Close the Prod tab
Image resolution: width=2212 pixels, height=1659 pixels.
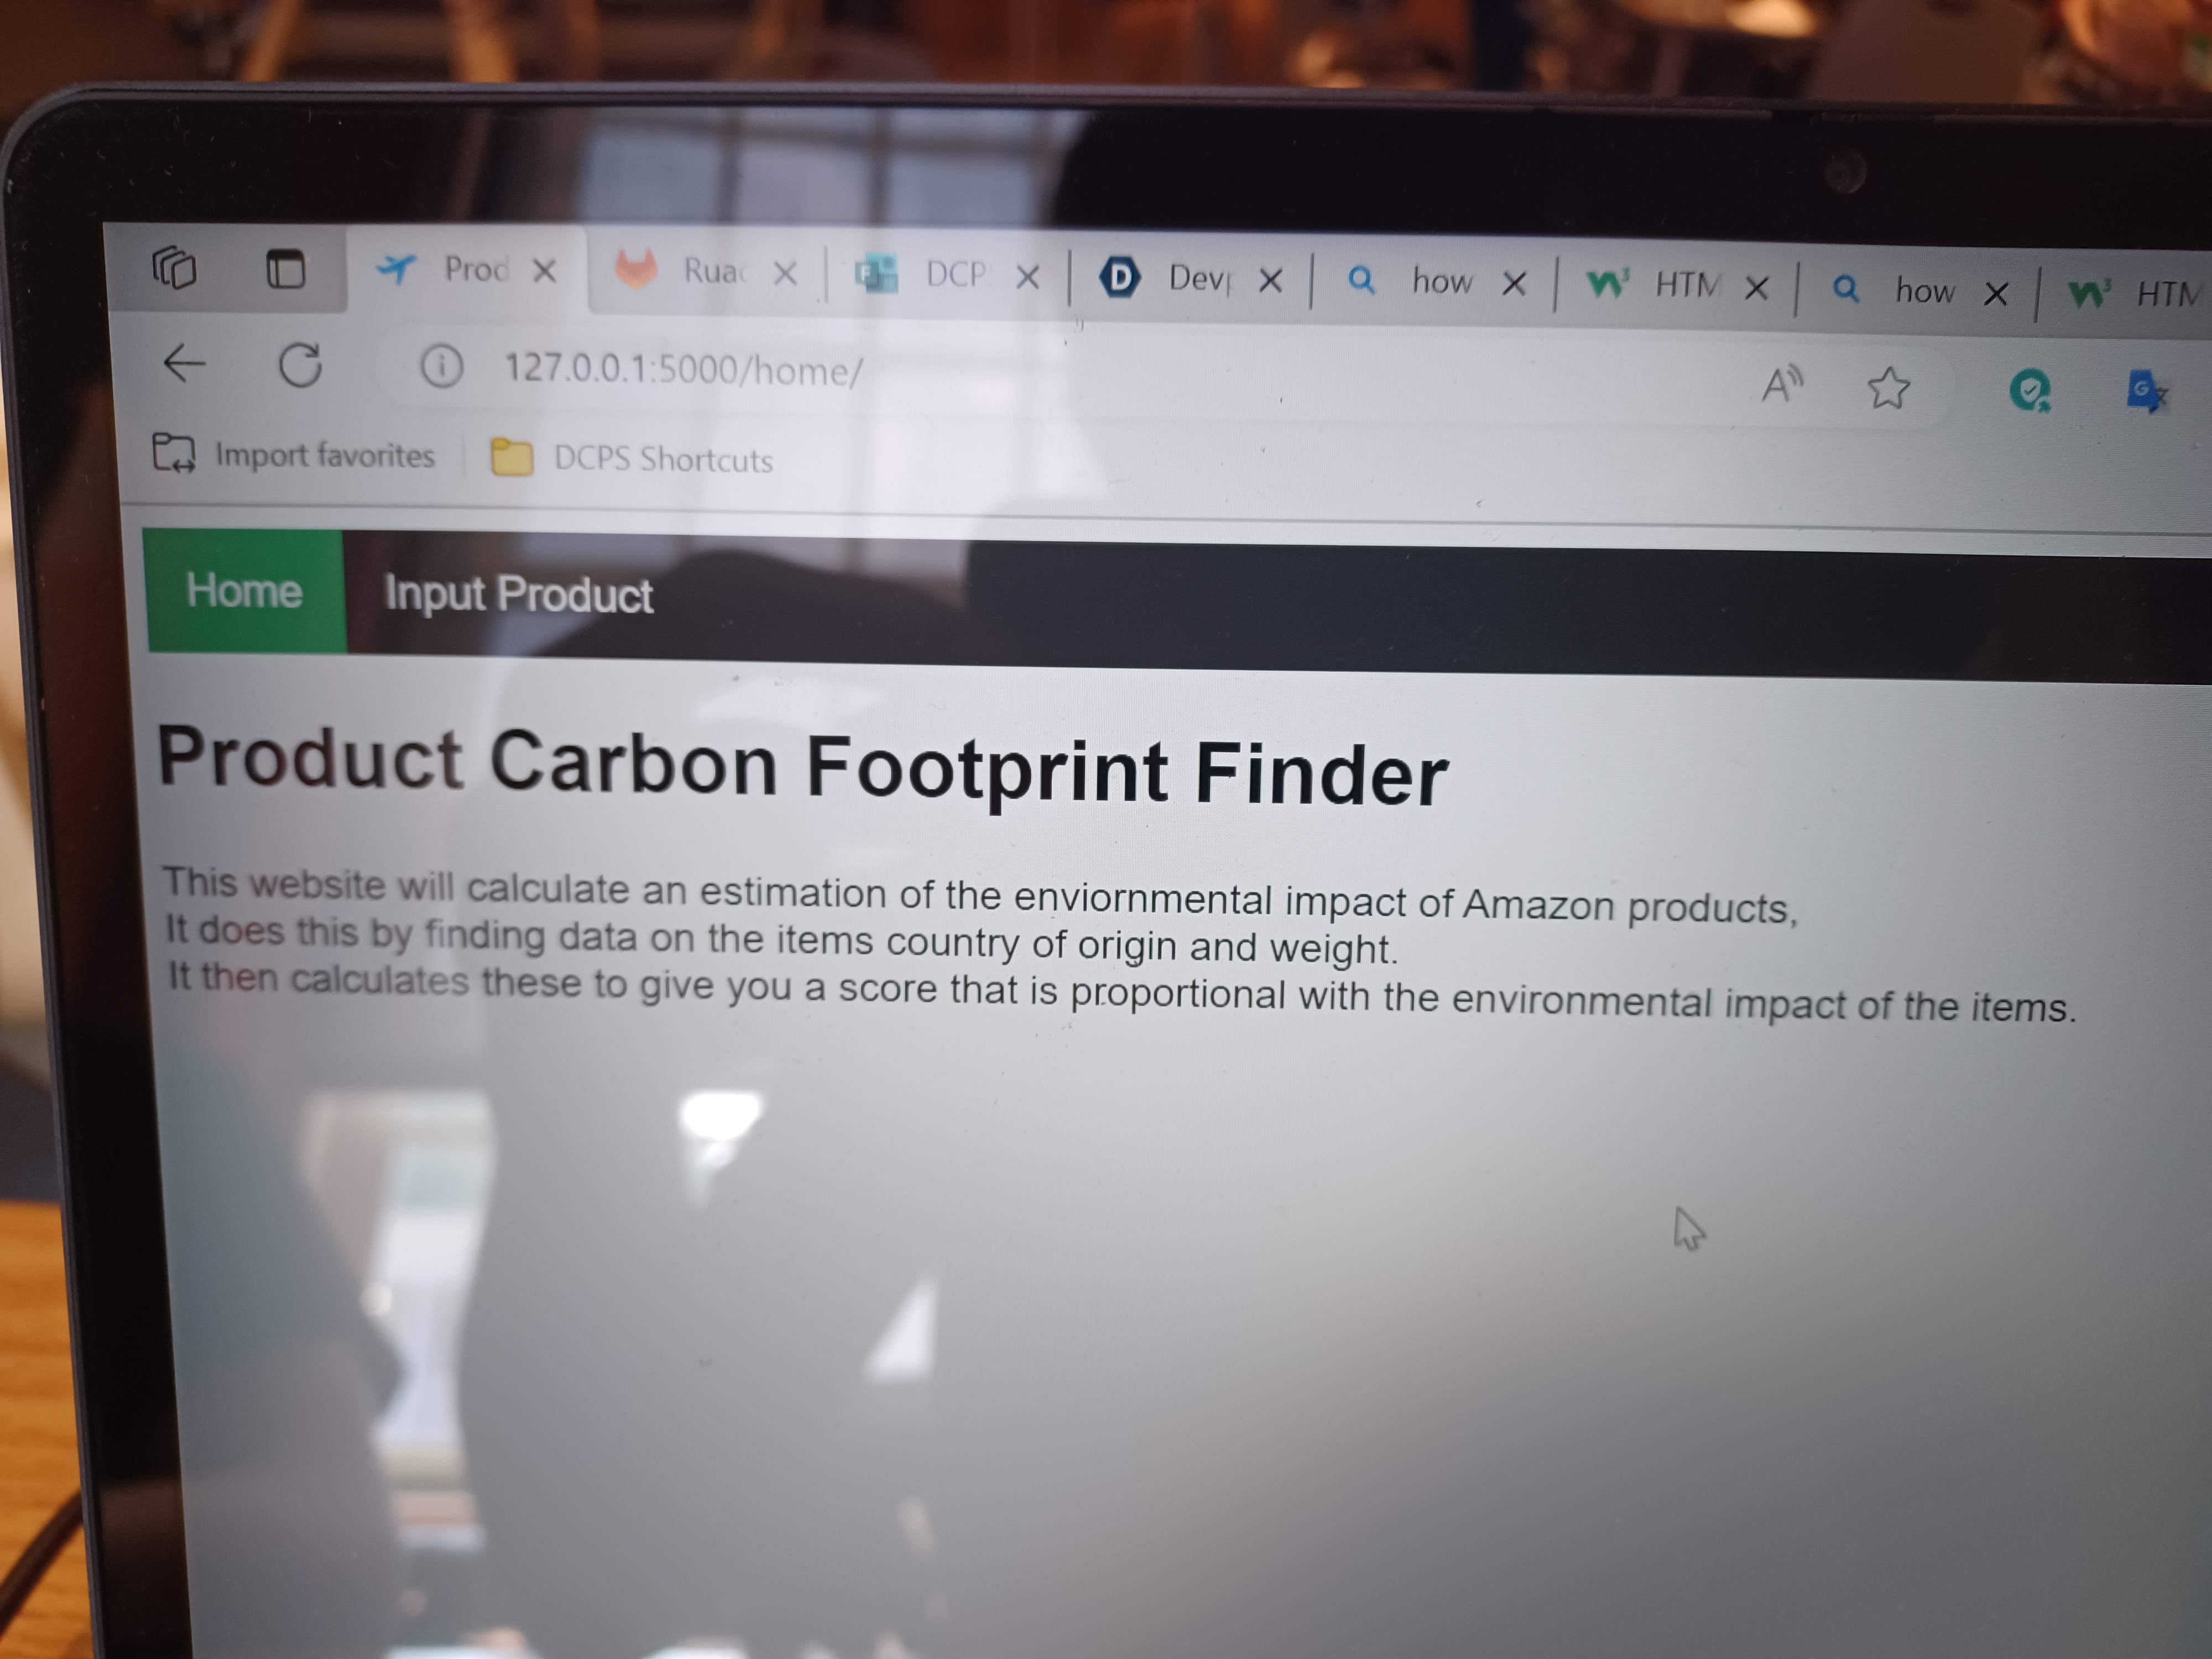pos(544,271)
